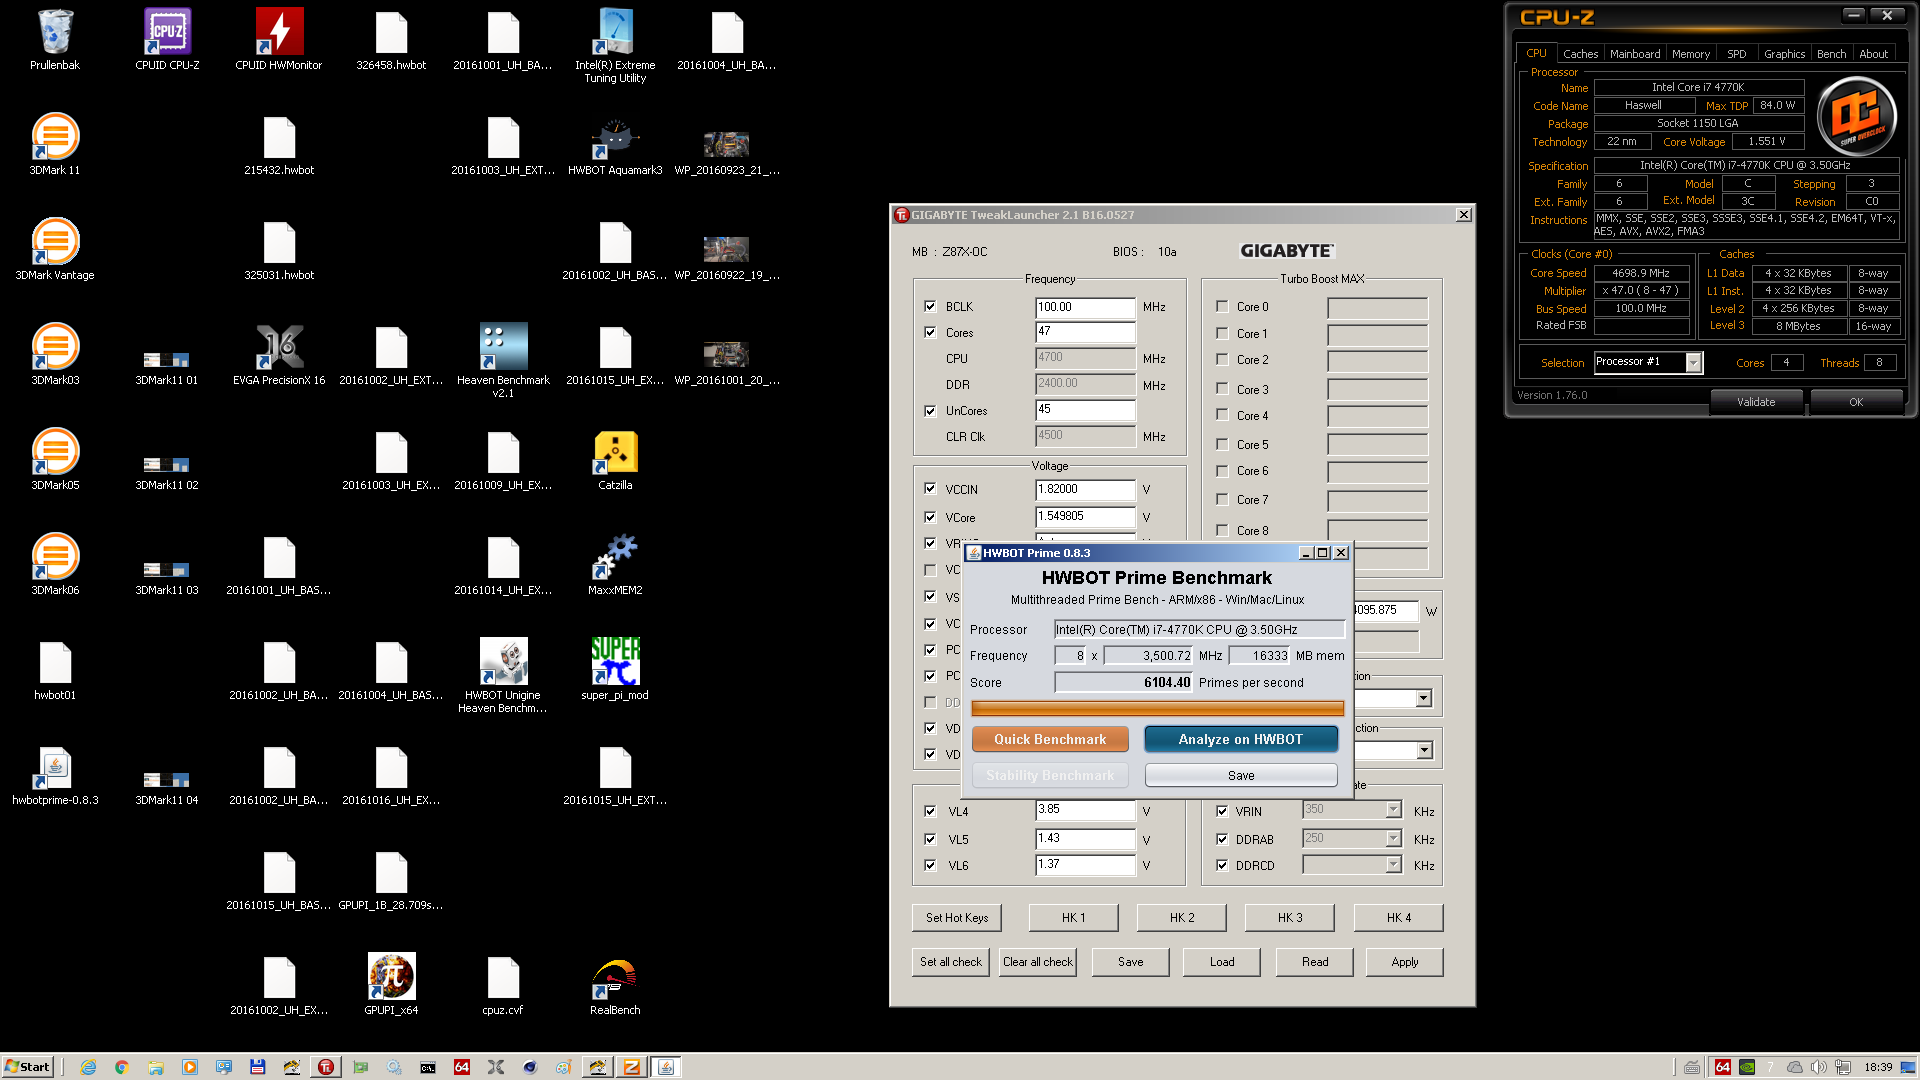Open the Catzilla desktop icon

(x=615, y=460)
